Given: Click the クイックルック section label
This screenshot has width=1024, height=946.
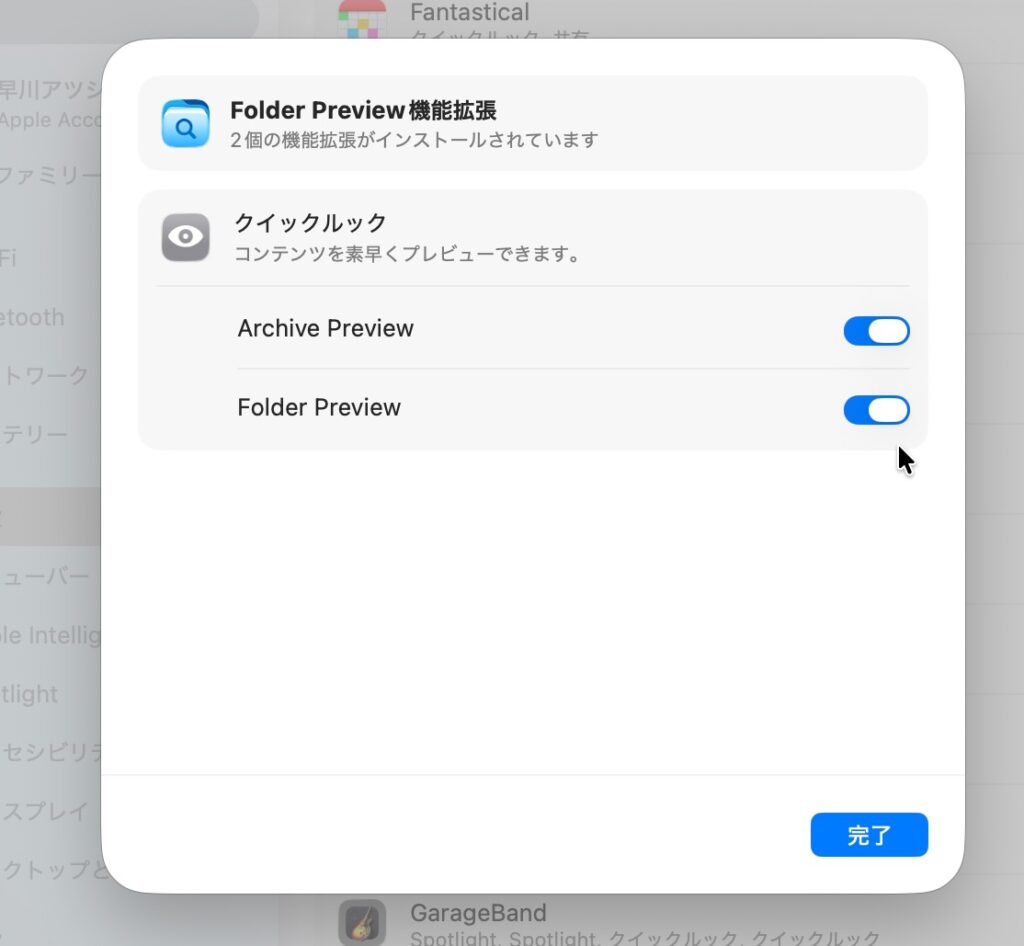Looking at the screenshot, I should click(x=311, y=223).
